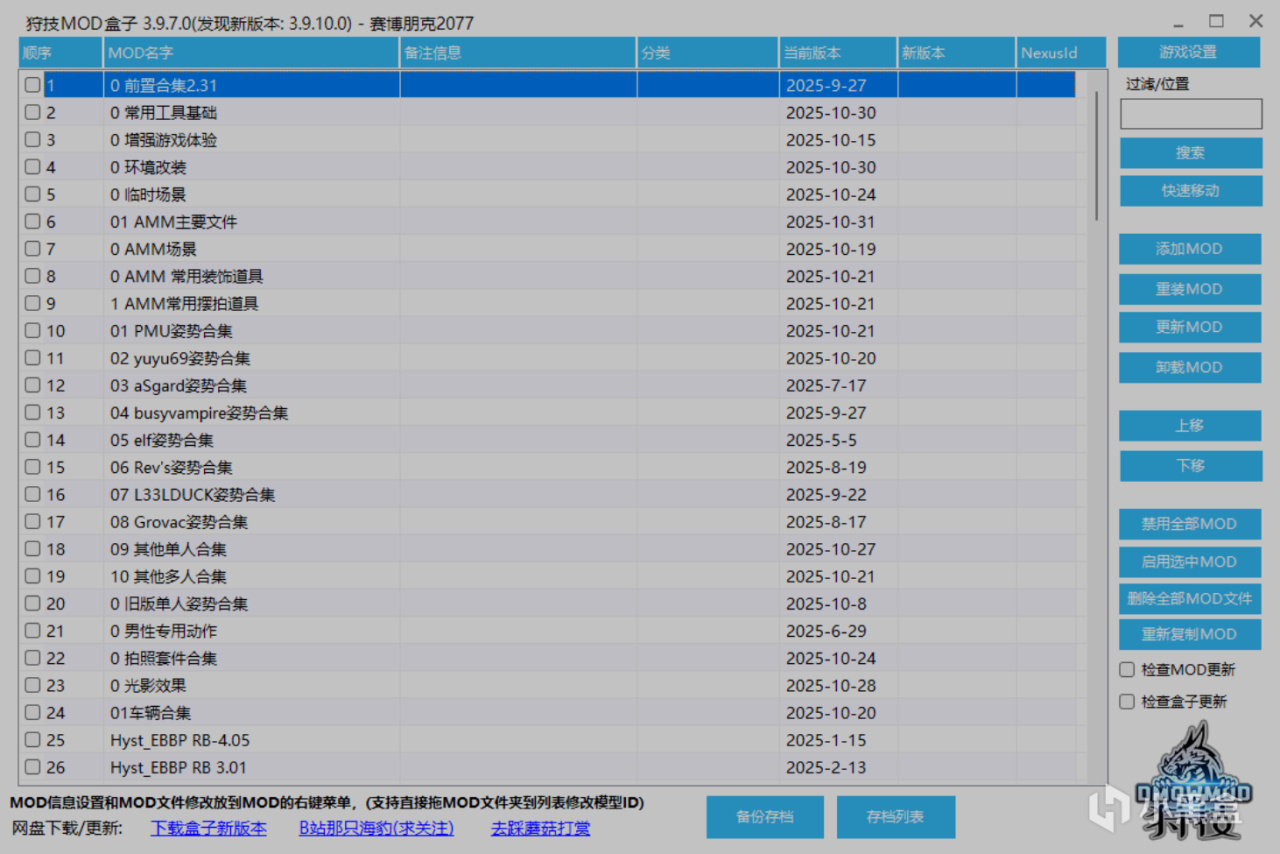Tick the checkbox for 1 AMM常用摆拍道具
This screenshot has width=1280, height=854.
tap(33, 304)
